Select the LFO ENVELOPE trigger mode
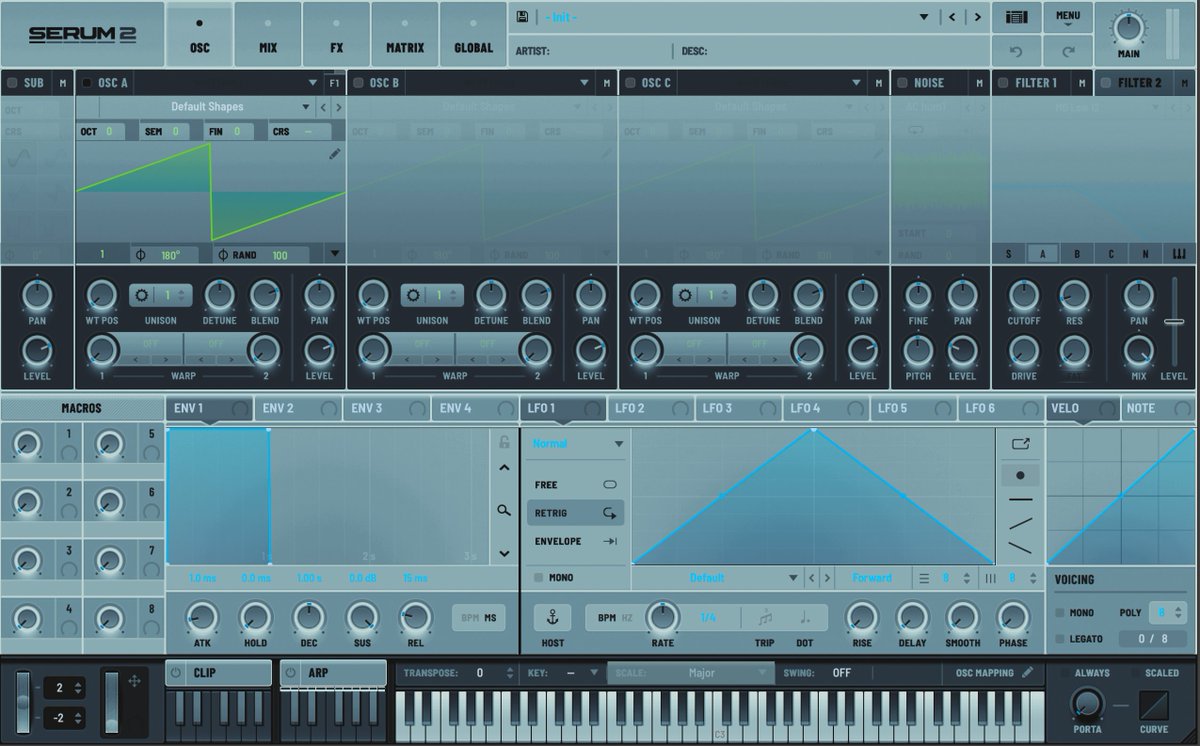The width and height of the screenshot is (1200, 746). coord(576,541)
